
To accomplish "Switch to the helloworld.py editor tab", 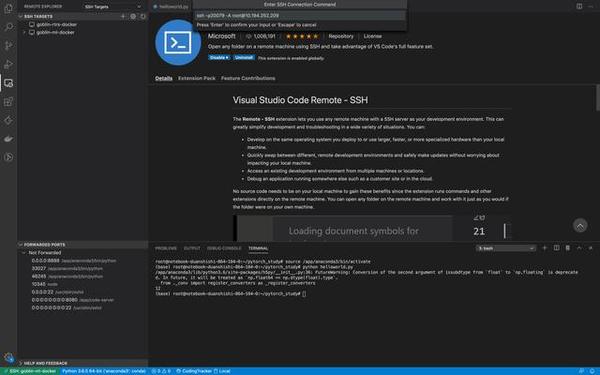I will tap(171, 7).
